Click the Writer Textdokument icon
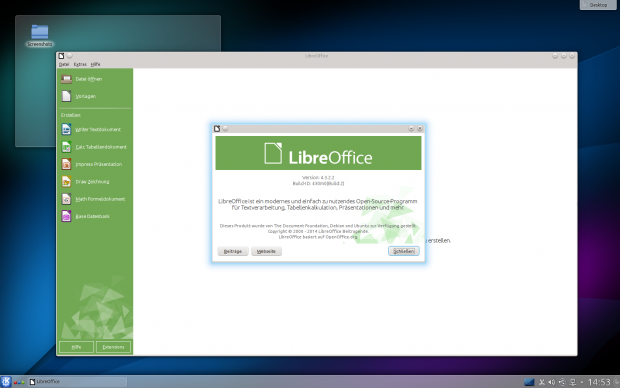The image size is (620, 388). coord(66,129)
